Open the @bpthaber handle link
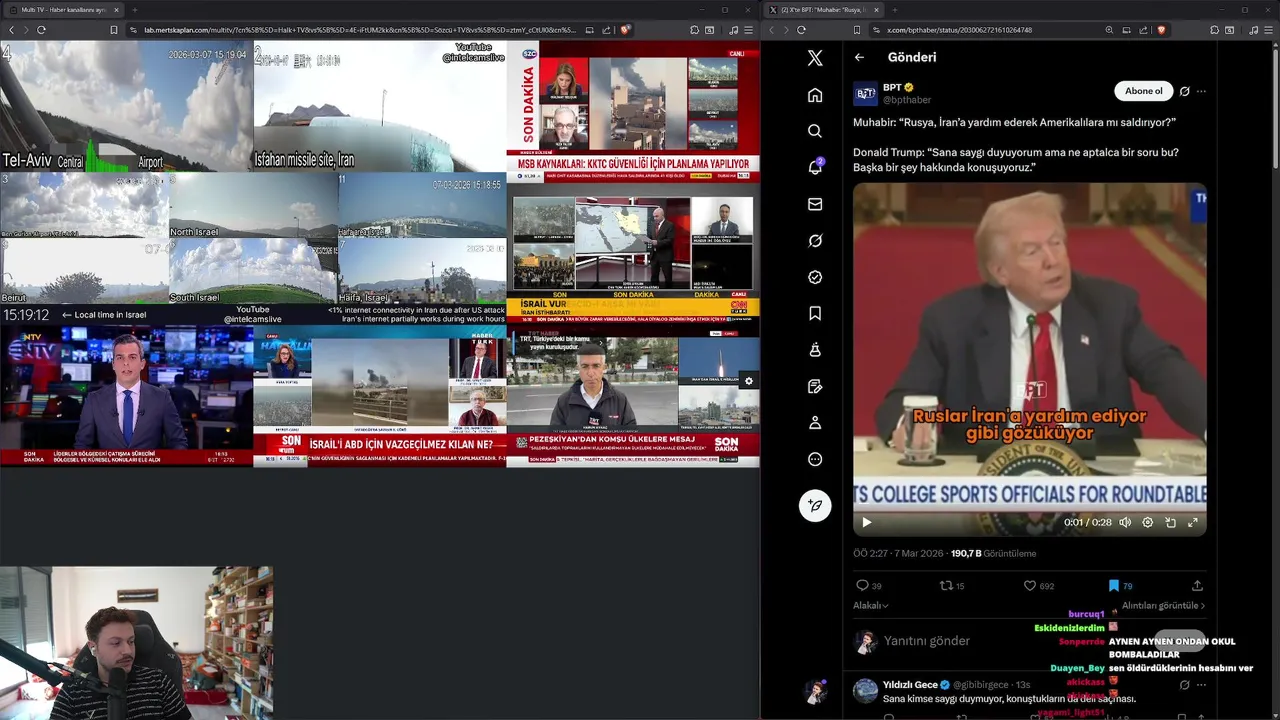Screen dimensions: 1280x720 click(907, 100)
